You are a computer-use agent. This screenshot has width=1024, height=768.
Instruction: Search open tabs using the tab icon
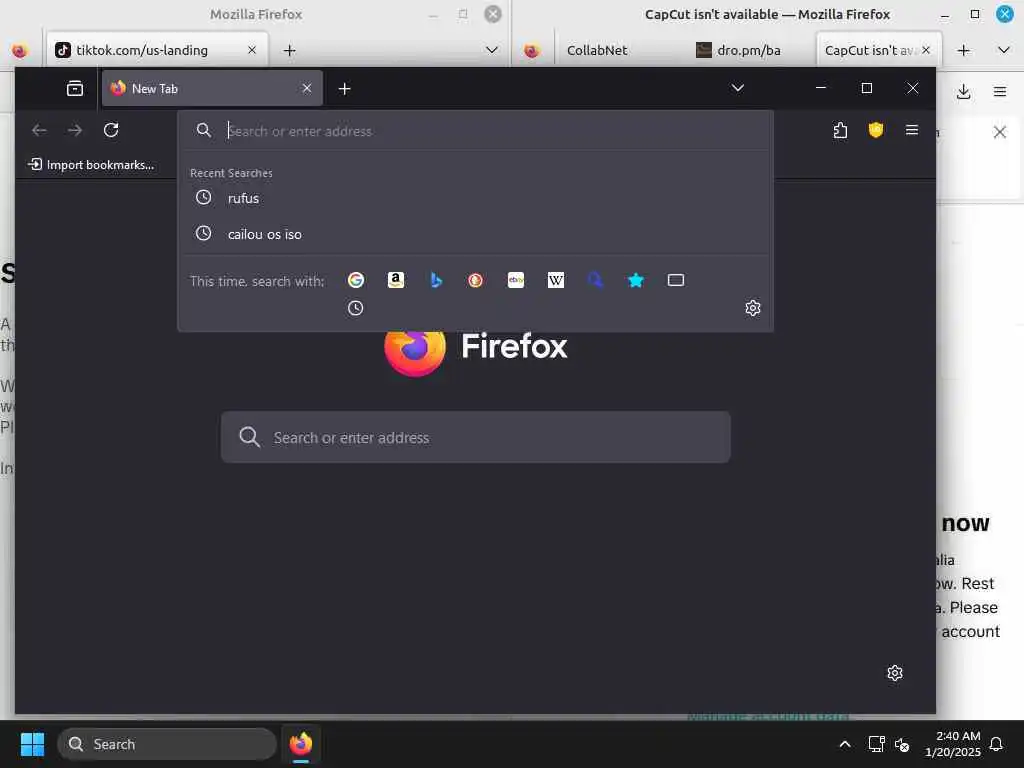click(x=676, y=280)
